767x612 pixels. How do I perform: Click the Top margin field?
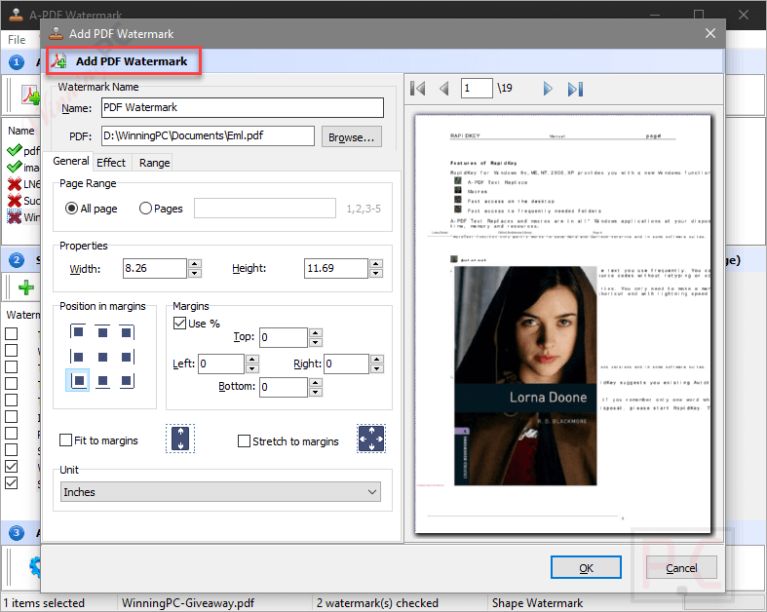(x=283, y=337)
